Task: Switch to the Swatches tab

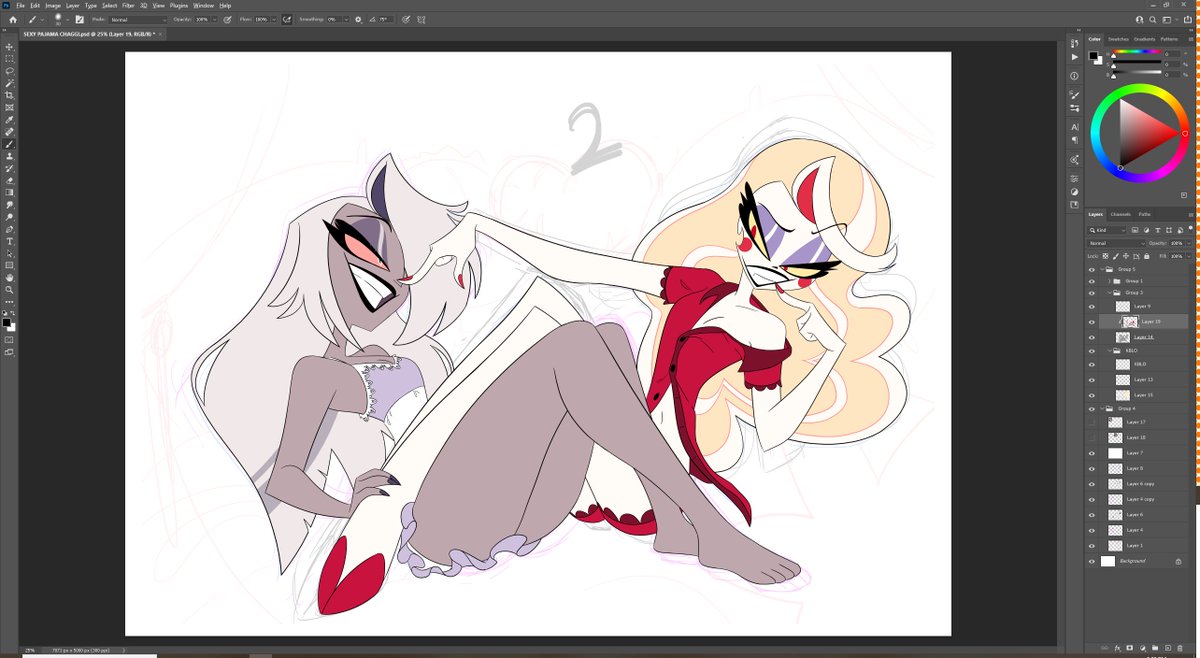Action: click(1118, 39)
